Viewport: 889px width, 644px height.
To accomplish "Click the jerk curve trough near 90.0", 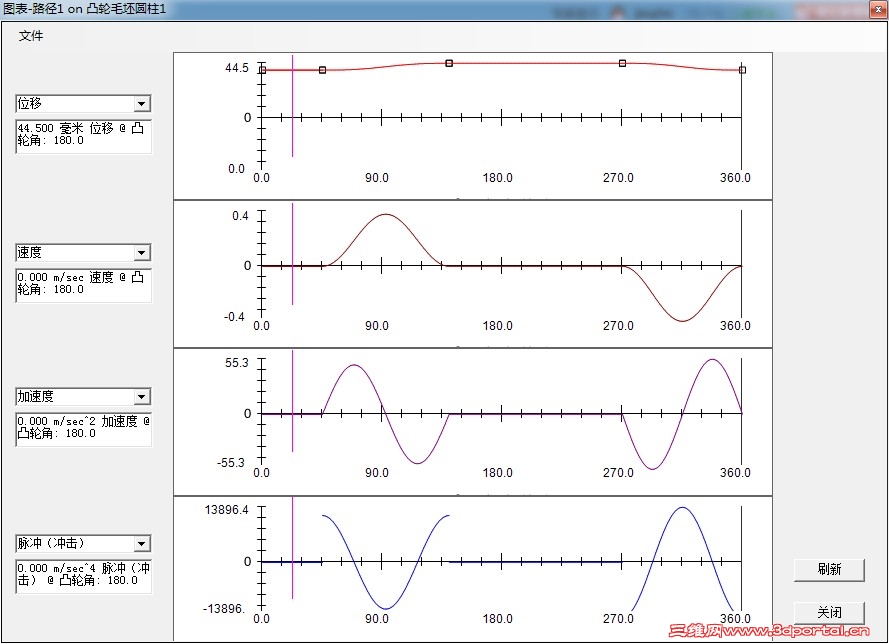I will click(x=386, y=609).
